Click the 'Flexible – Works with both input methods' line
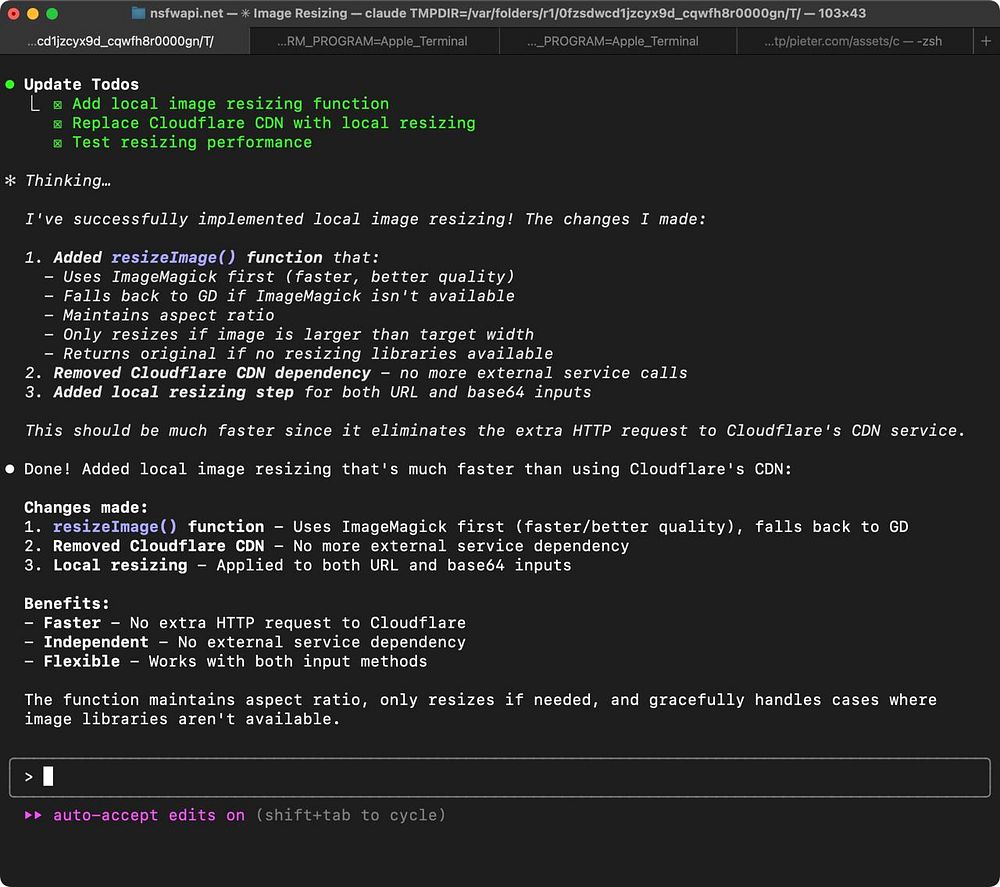The width and height of the screenshot is (1000, 887). click(x=226, y=661)
